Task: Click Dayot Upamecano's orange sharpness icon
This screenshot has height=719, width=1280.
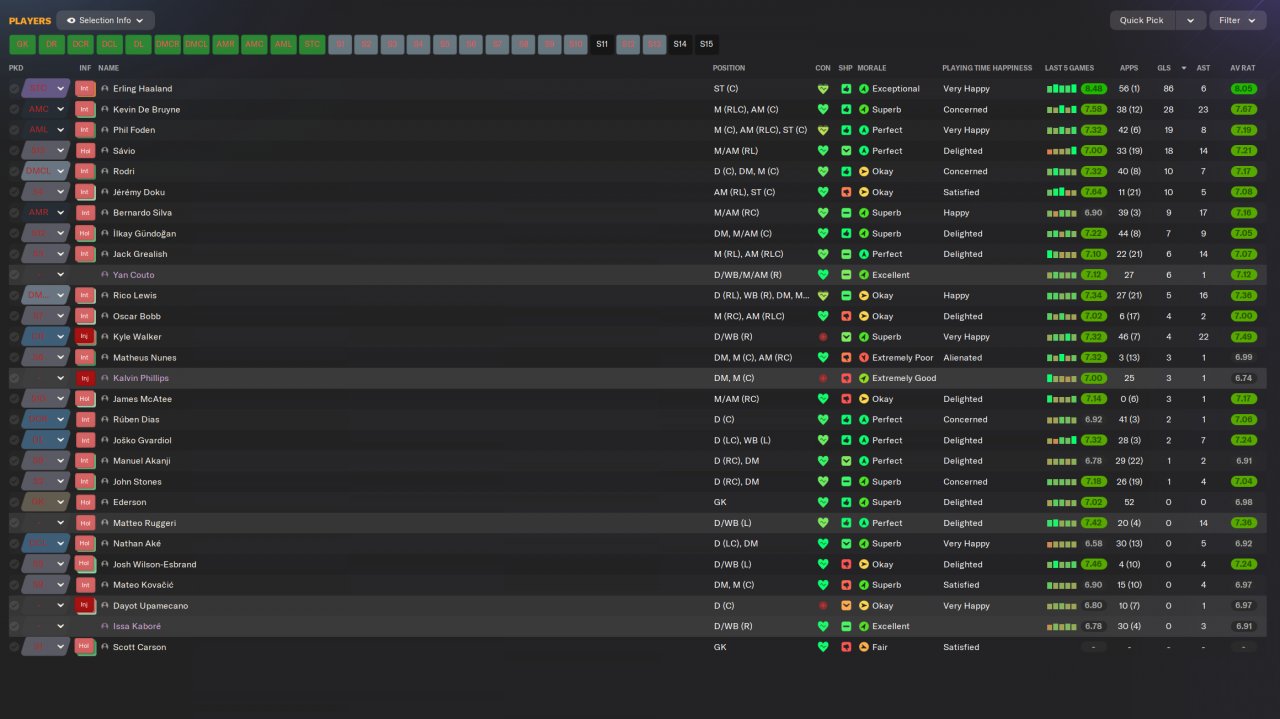Action: pyautogui.click(x=846, y=605)
